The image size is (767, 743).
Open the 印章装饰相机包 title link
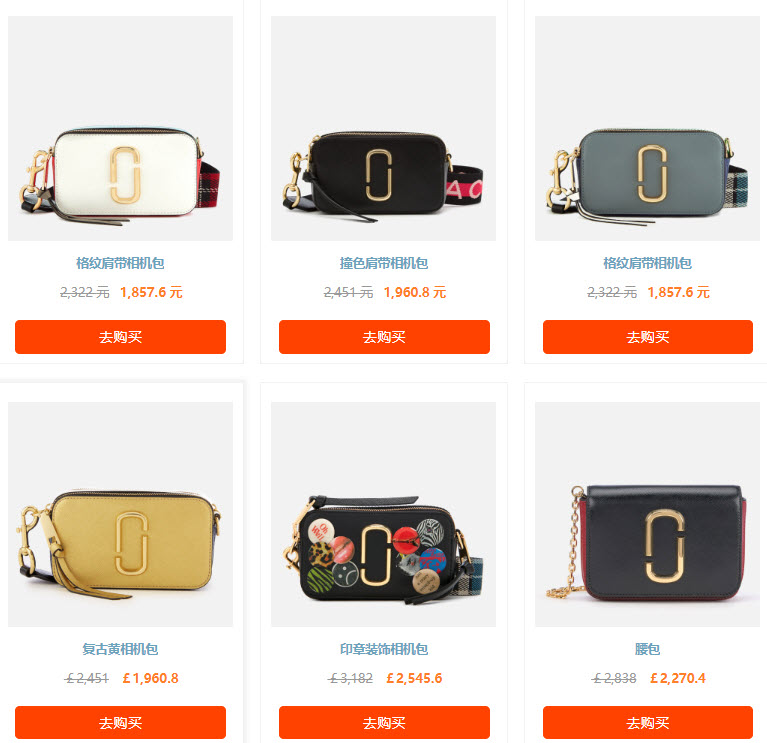pos(384,649)
